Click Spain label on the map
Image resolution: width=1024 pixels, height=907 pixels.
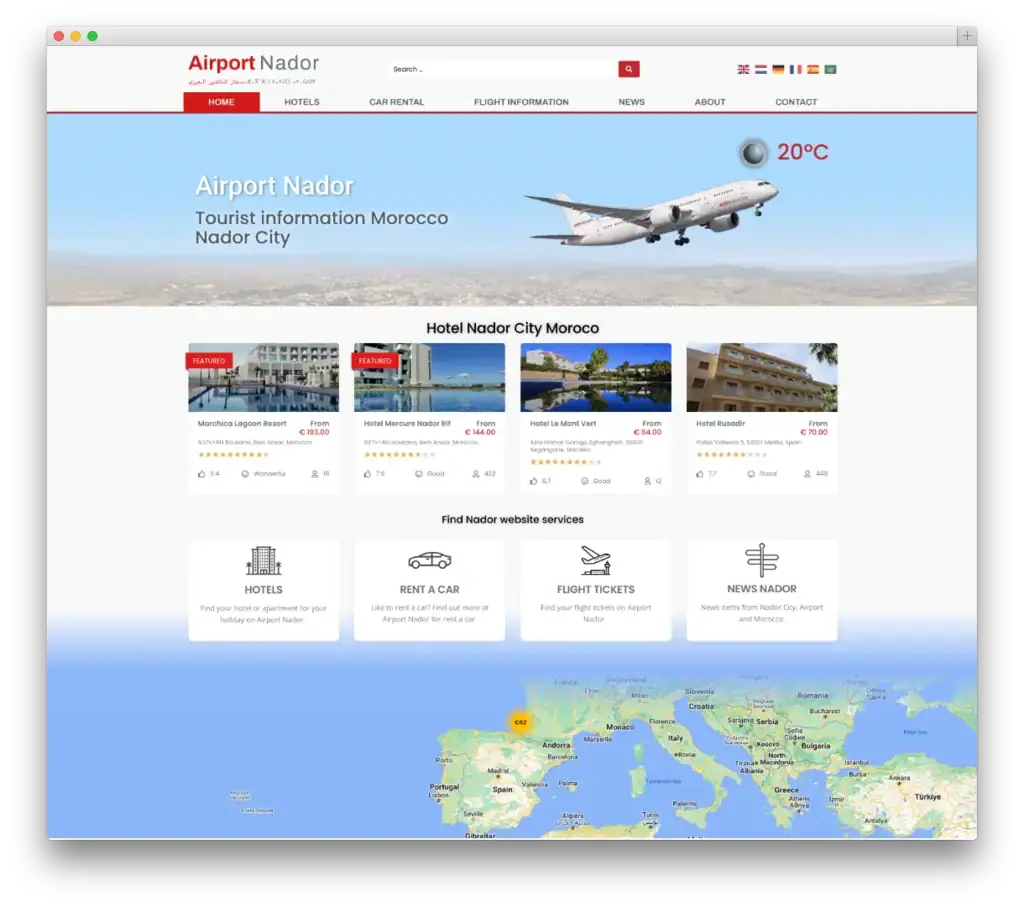[502, 789]
